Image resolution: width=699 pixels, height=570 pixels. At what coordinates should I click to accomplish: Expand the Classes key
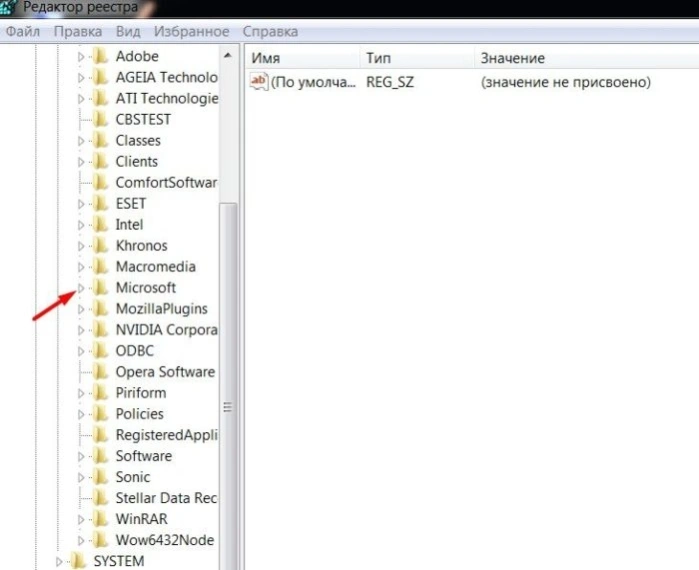[81, 141]
